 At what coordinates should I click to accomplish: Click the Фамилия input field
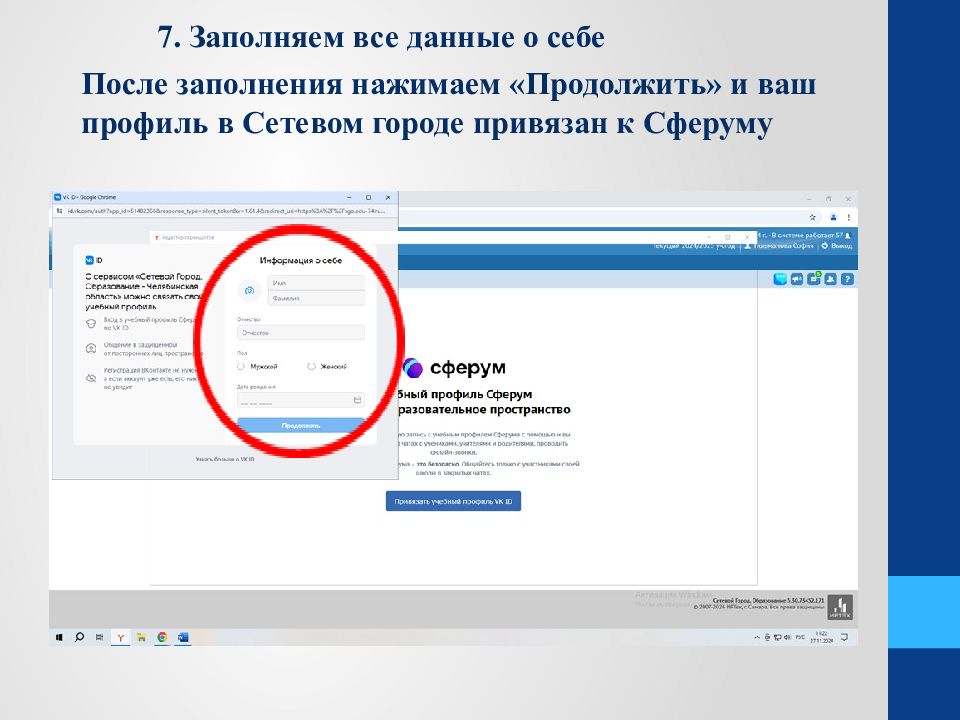pos(316,298)
